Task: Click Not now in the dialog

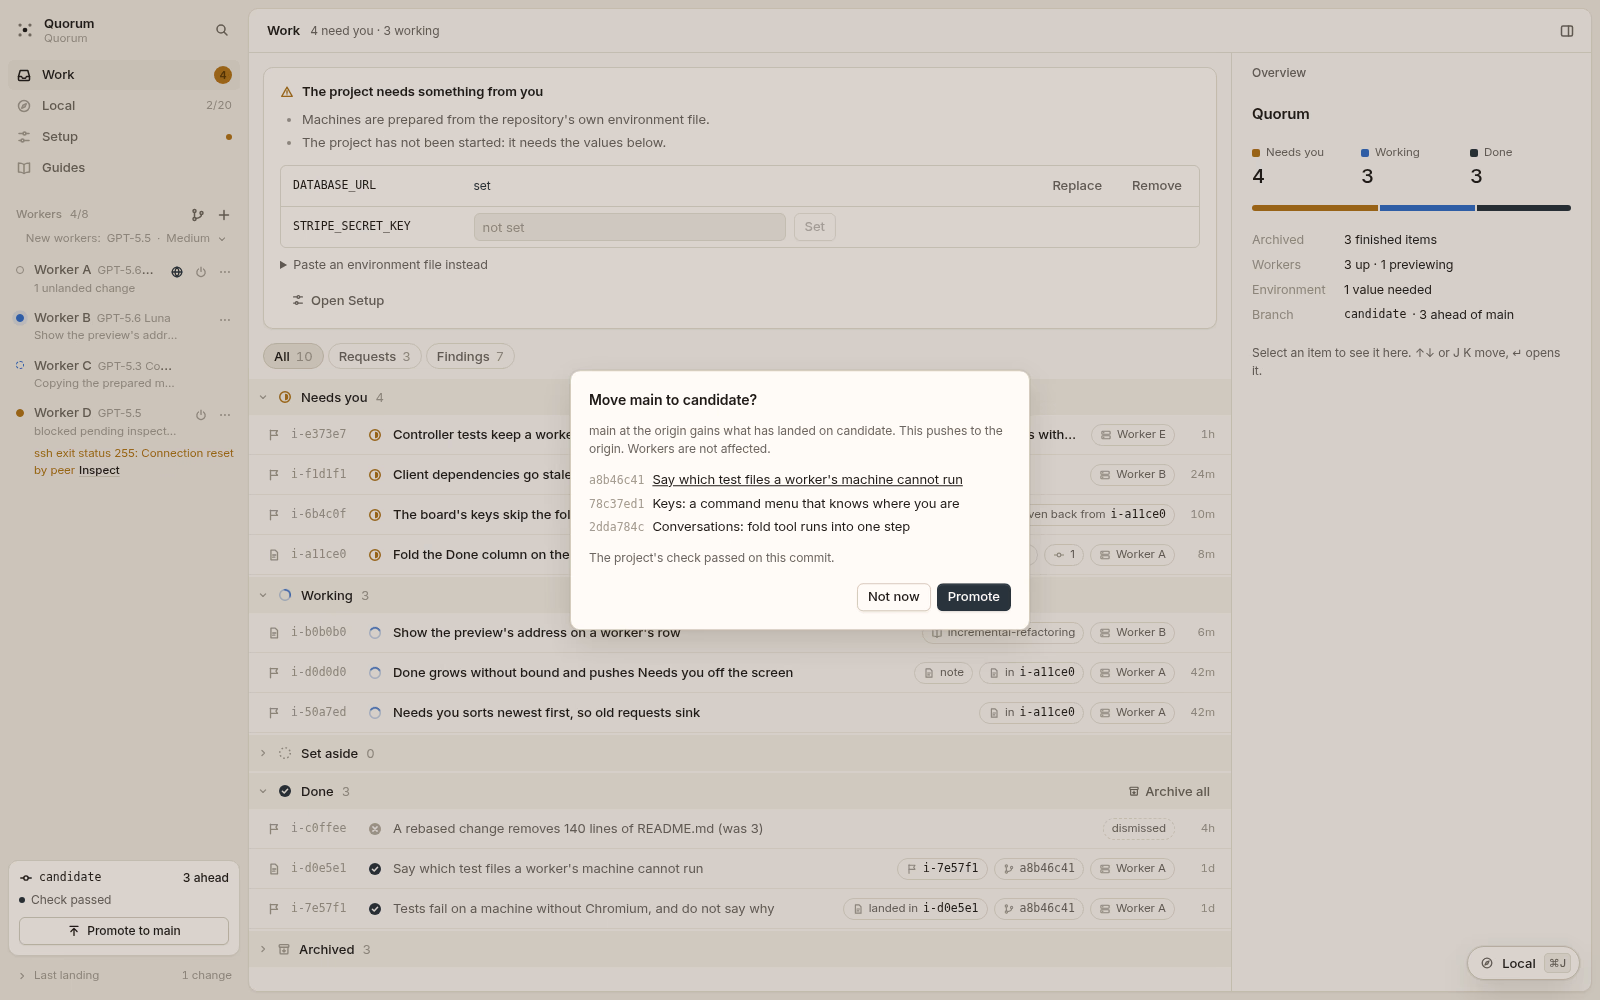Action: 894,597
